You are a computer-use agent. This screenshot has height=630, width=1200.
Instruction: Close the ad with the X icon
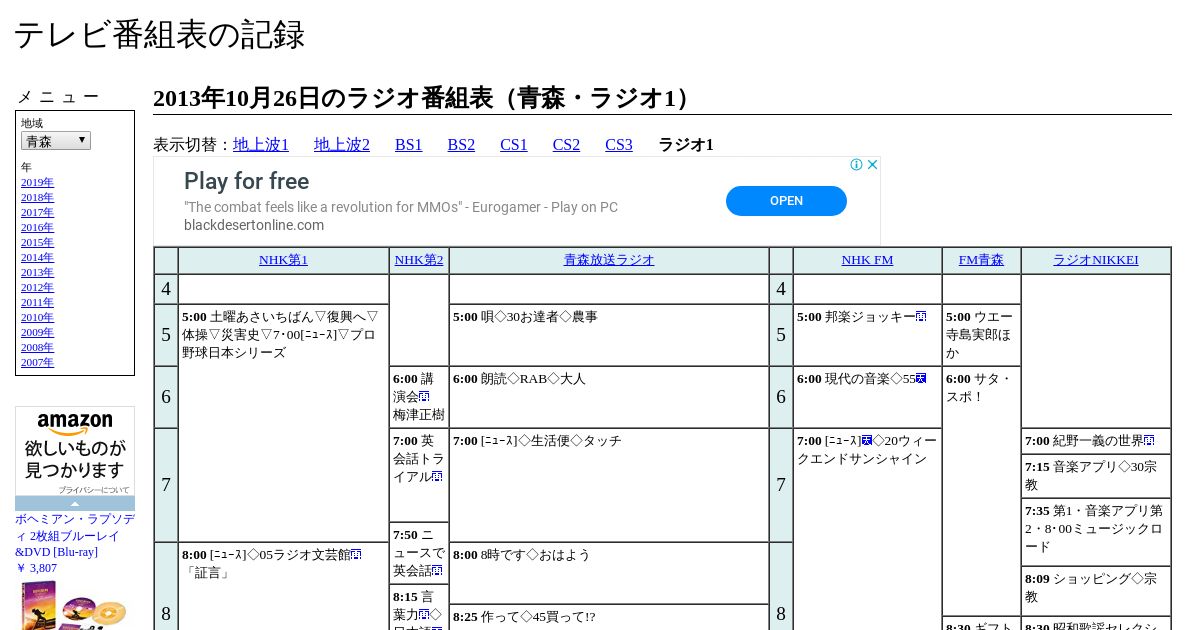(872, 165)
